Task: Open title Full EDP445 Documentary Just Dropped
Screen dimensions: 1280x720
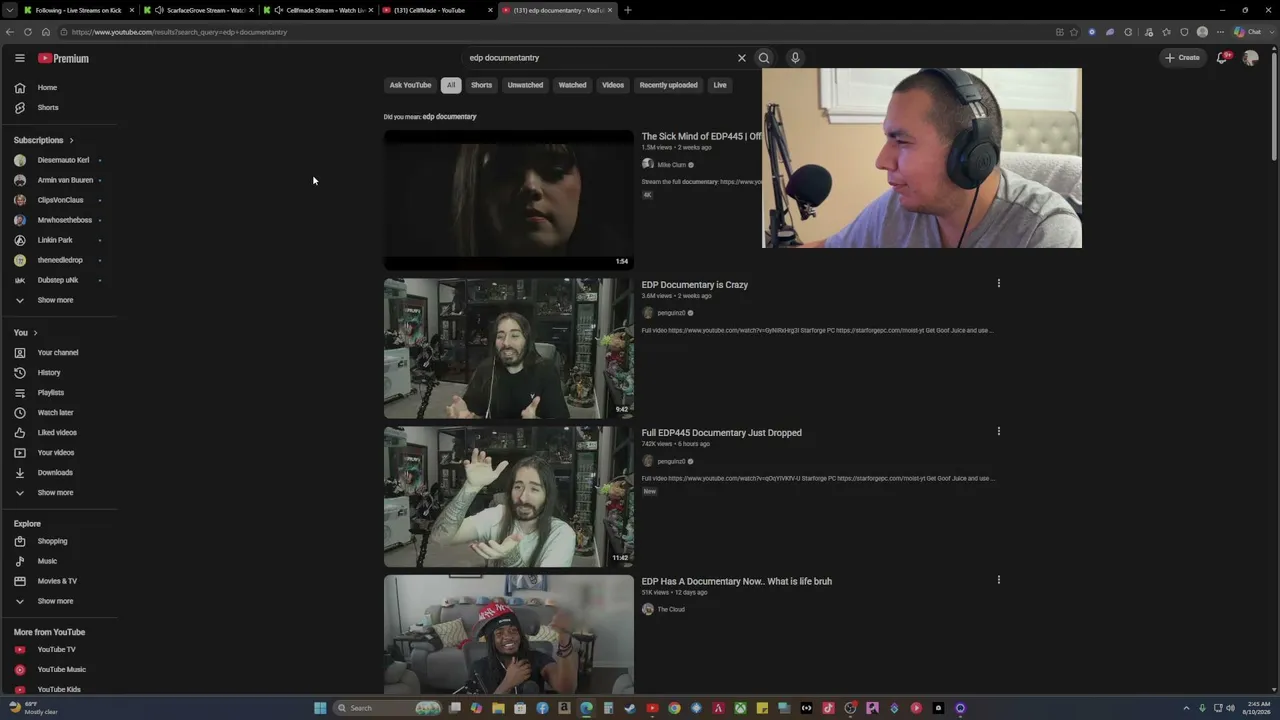Action: click(721, 433)
